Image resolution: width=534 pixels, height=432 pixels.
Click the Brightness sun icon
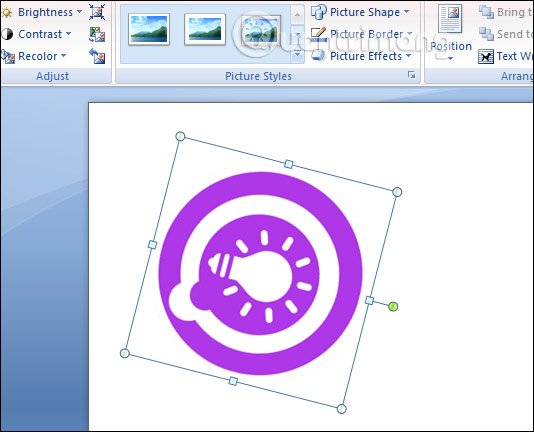click(7, 13)
